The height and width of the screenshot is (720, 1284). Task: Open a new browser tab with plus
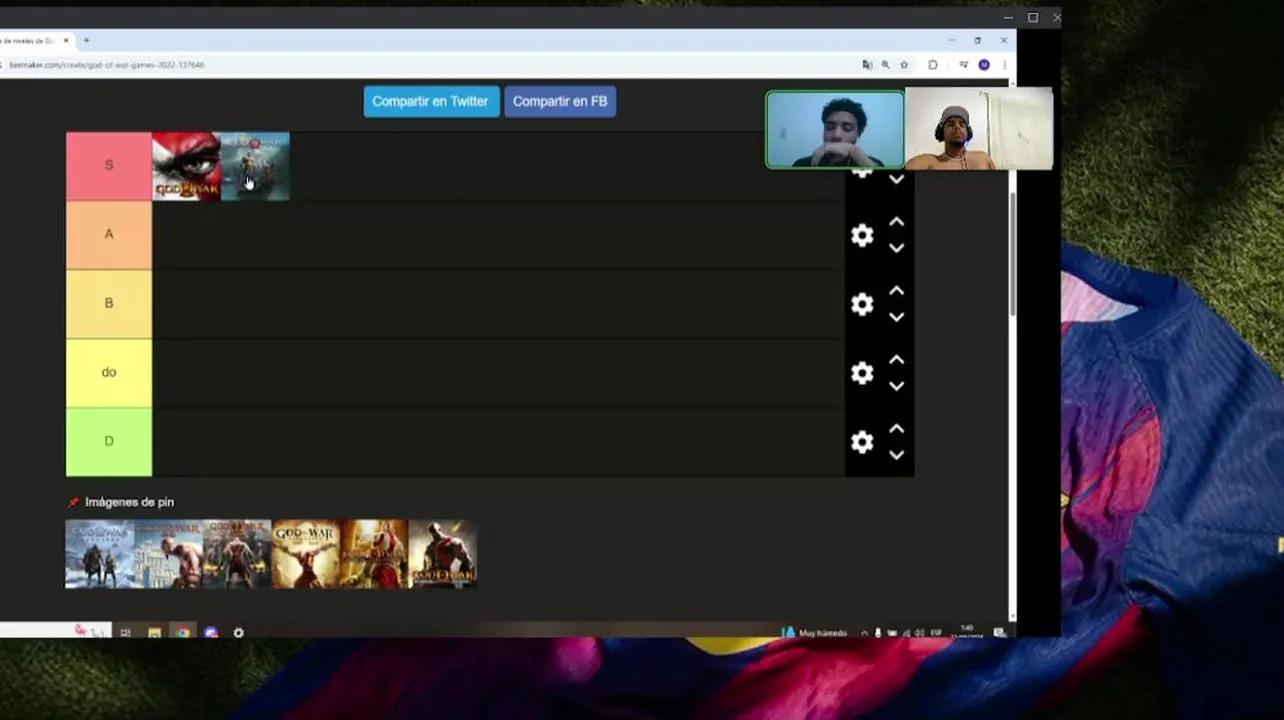pyautogui.click(x=86, y=40)
